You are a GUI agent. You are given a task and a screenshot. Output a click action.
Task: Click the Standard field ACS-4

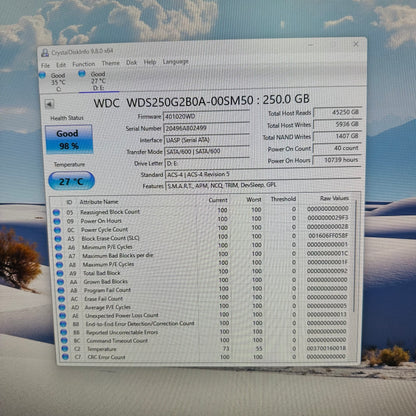(x=263, y=174)
